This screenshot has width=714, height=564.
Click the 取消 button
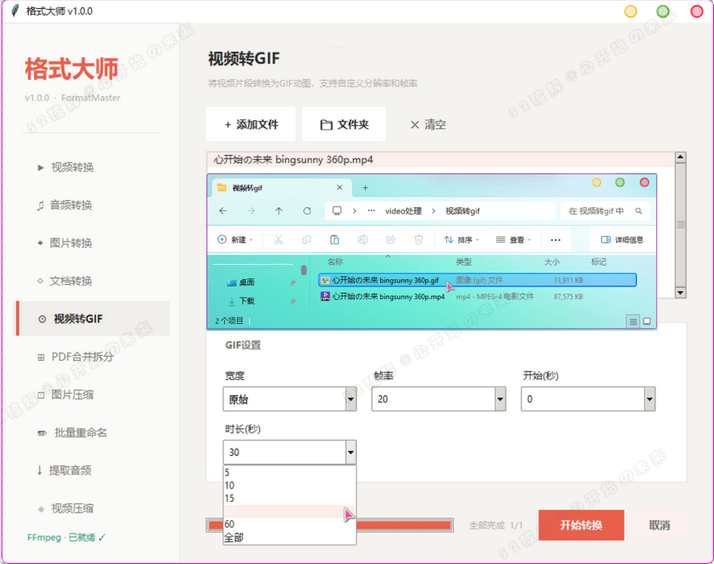click(659, 525)
